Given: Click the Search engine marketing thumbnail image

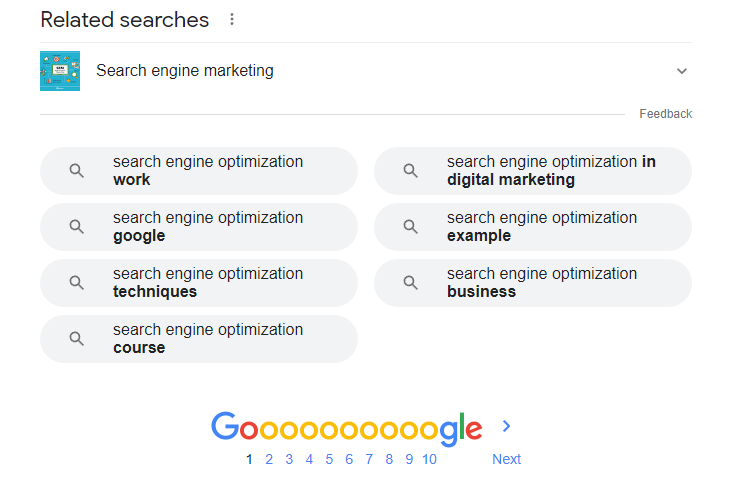Looking at the screenshot, I should 60,71.
